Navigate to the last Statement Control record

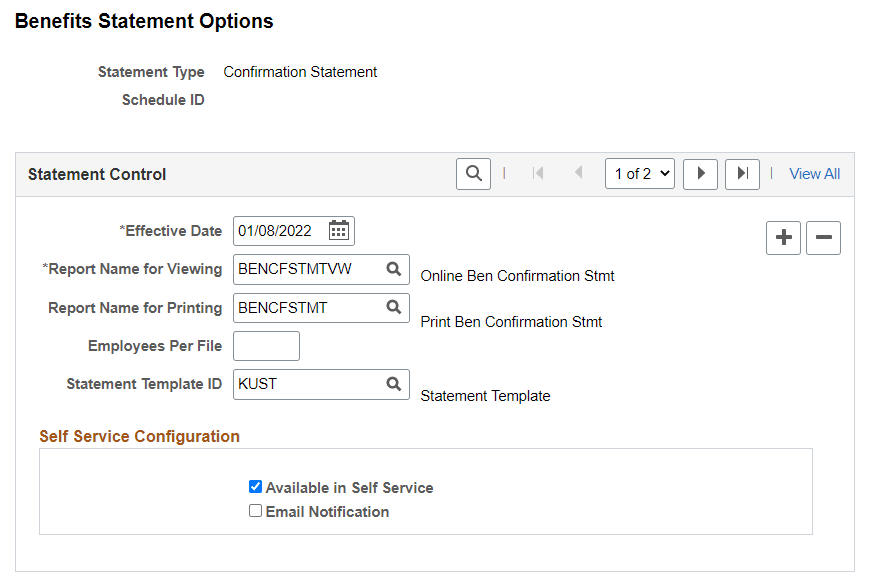pos(741,173)
